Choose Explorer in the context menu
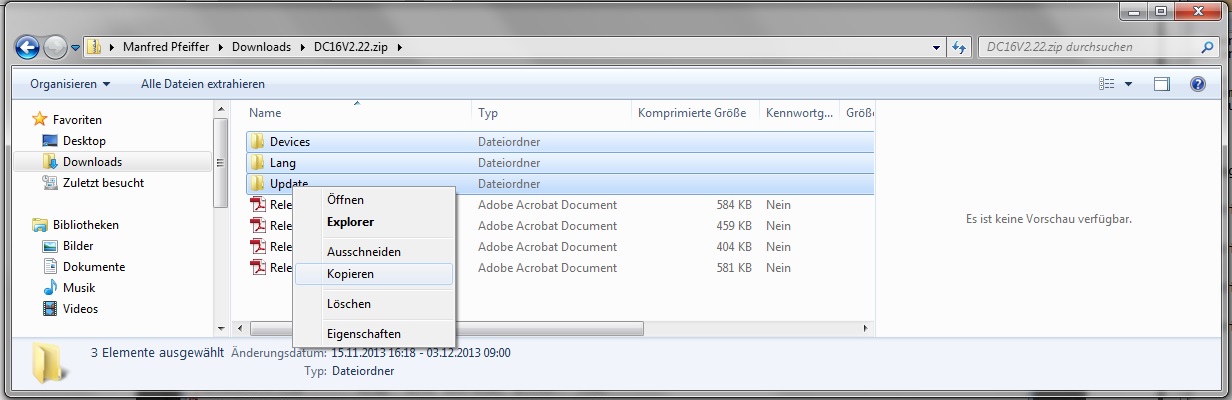Image resolution: width=1232 pixels, height=400 pixels. pyautogui.click(x=374, y=222)
